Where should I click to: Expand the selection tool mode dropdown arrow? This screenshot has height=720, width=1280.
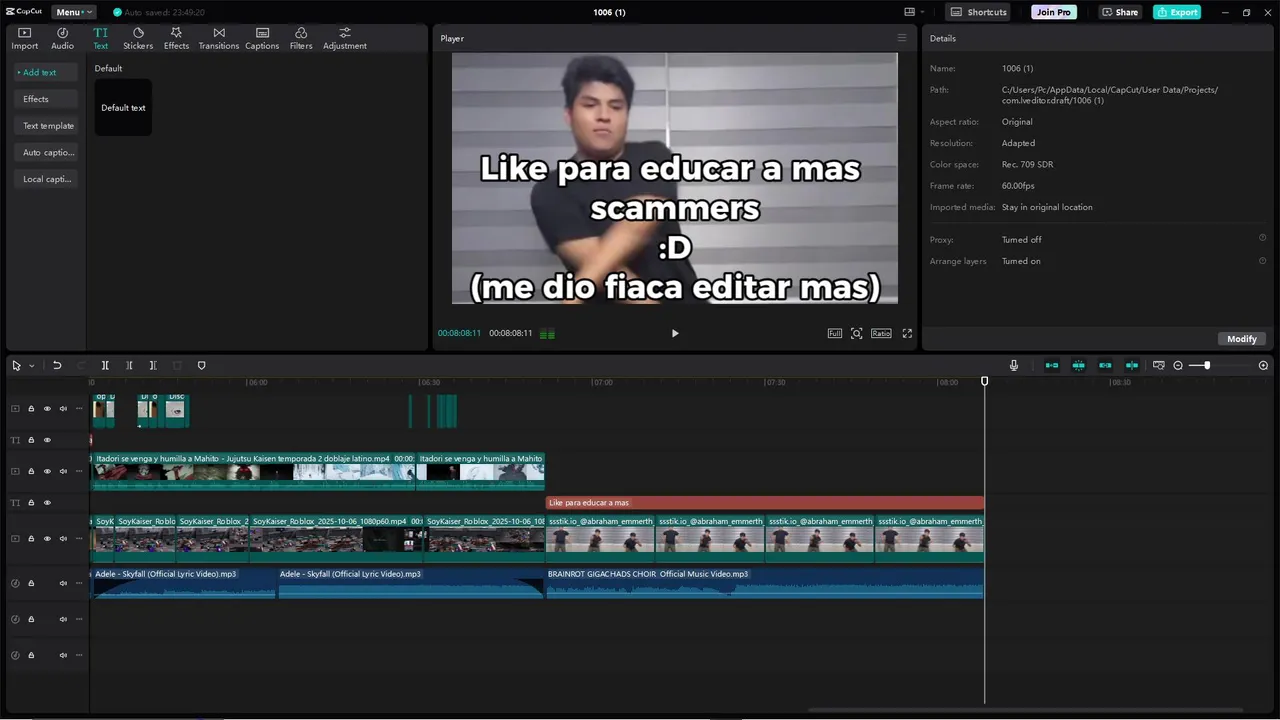click(32, 366)
